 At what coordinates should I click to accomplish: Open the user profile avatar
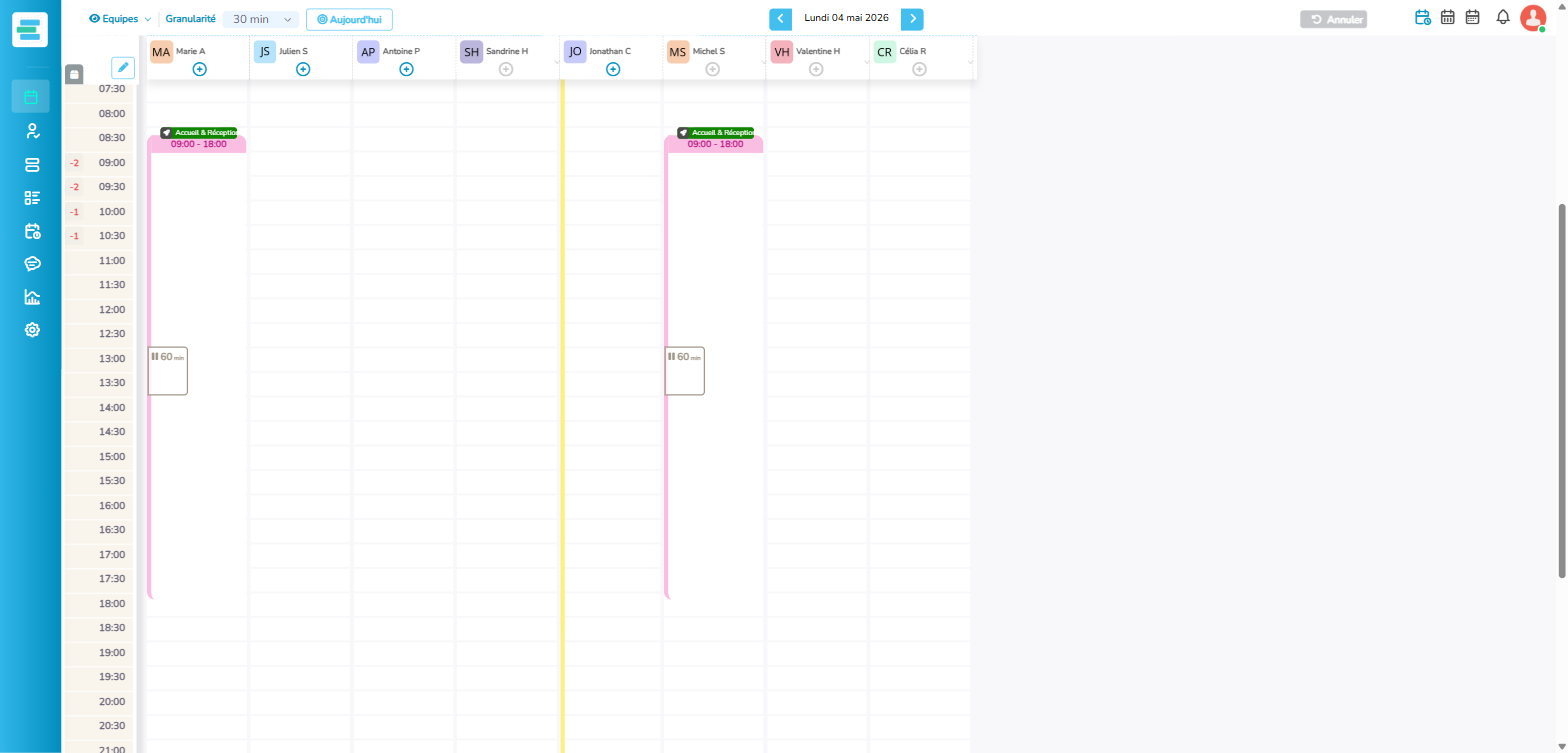1533,18
